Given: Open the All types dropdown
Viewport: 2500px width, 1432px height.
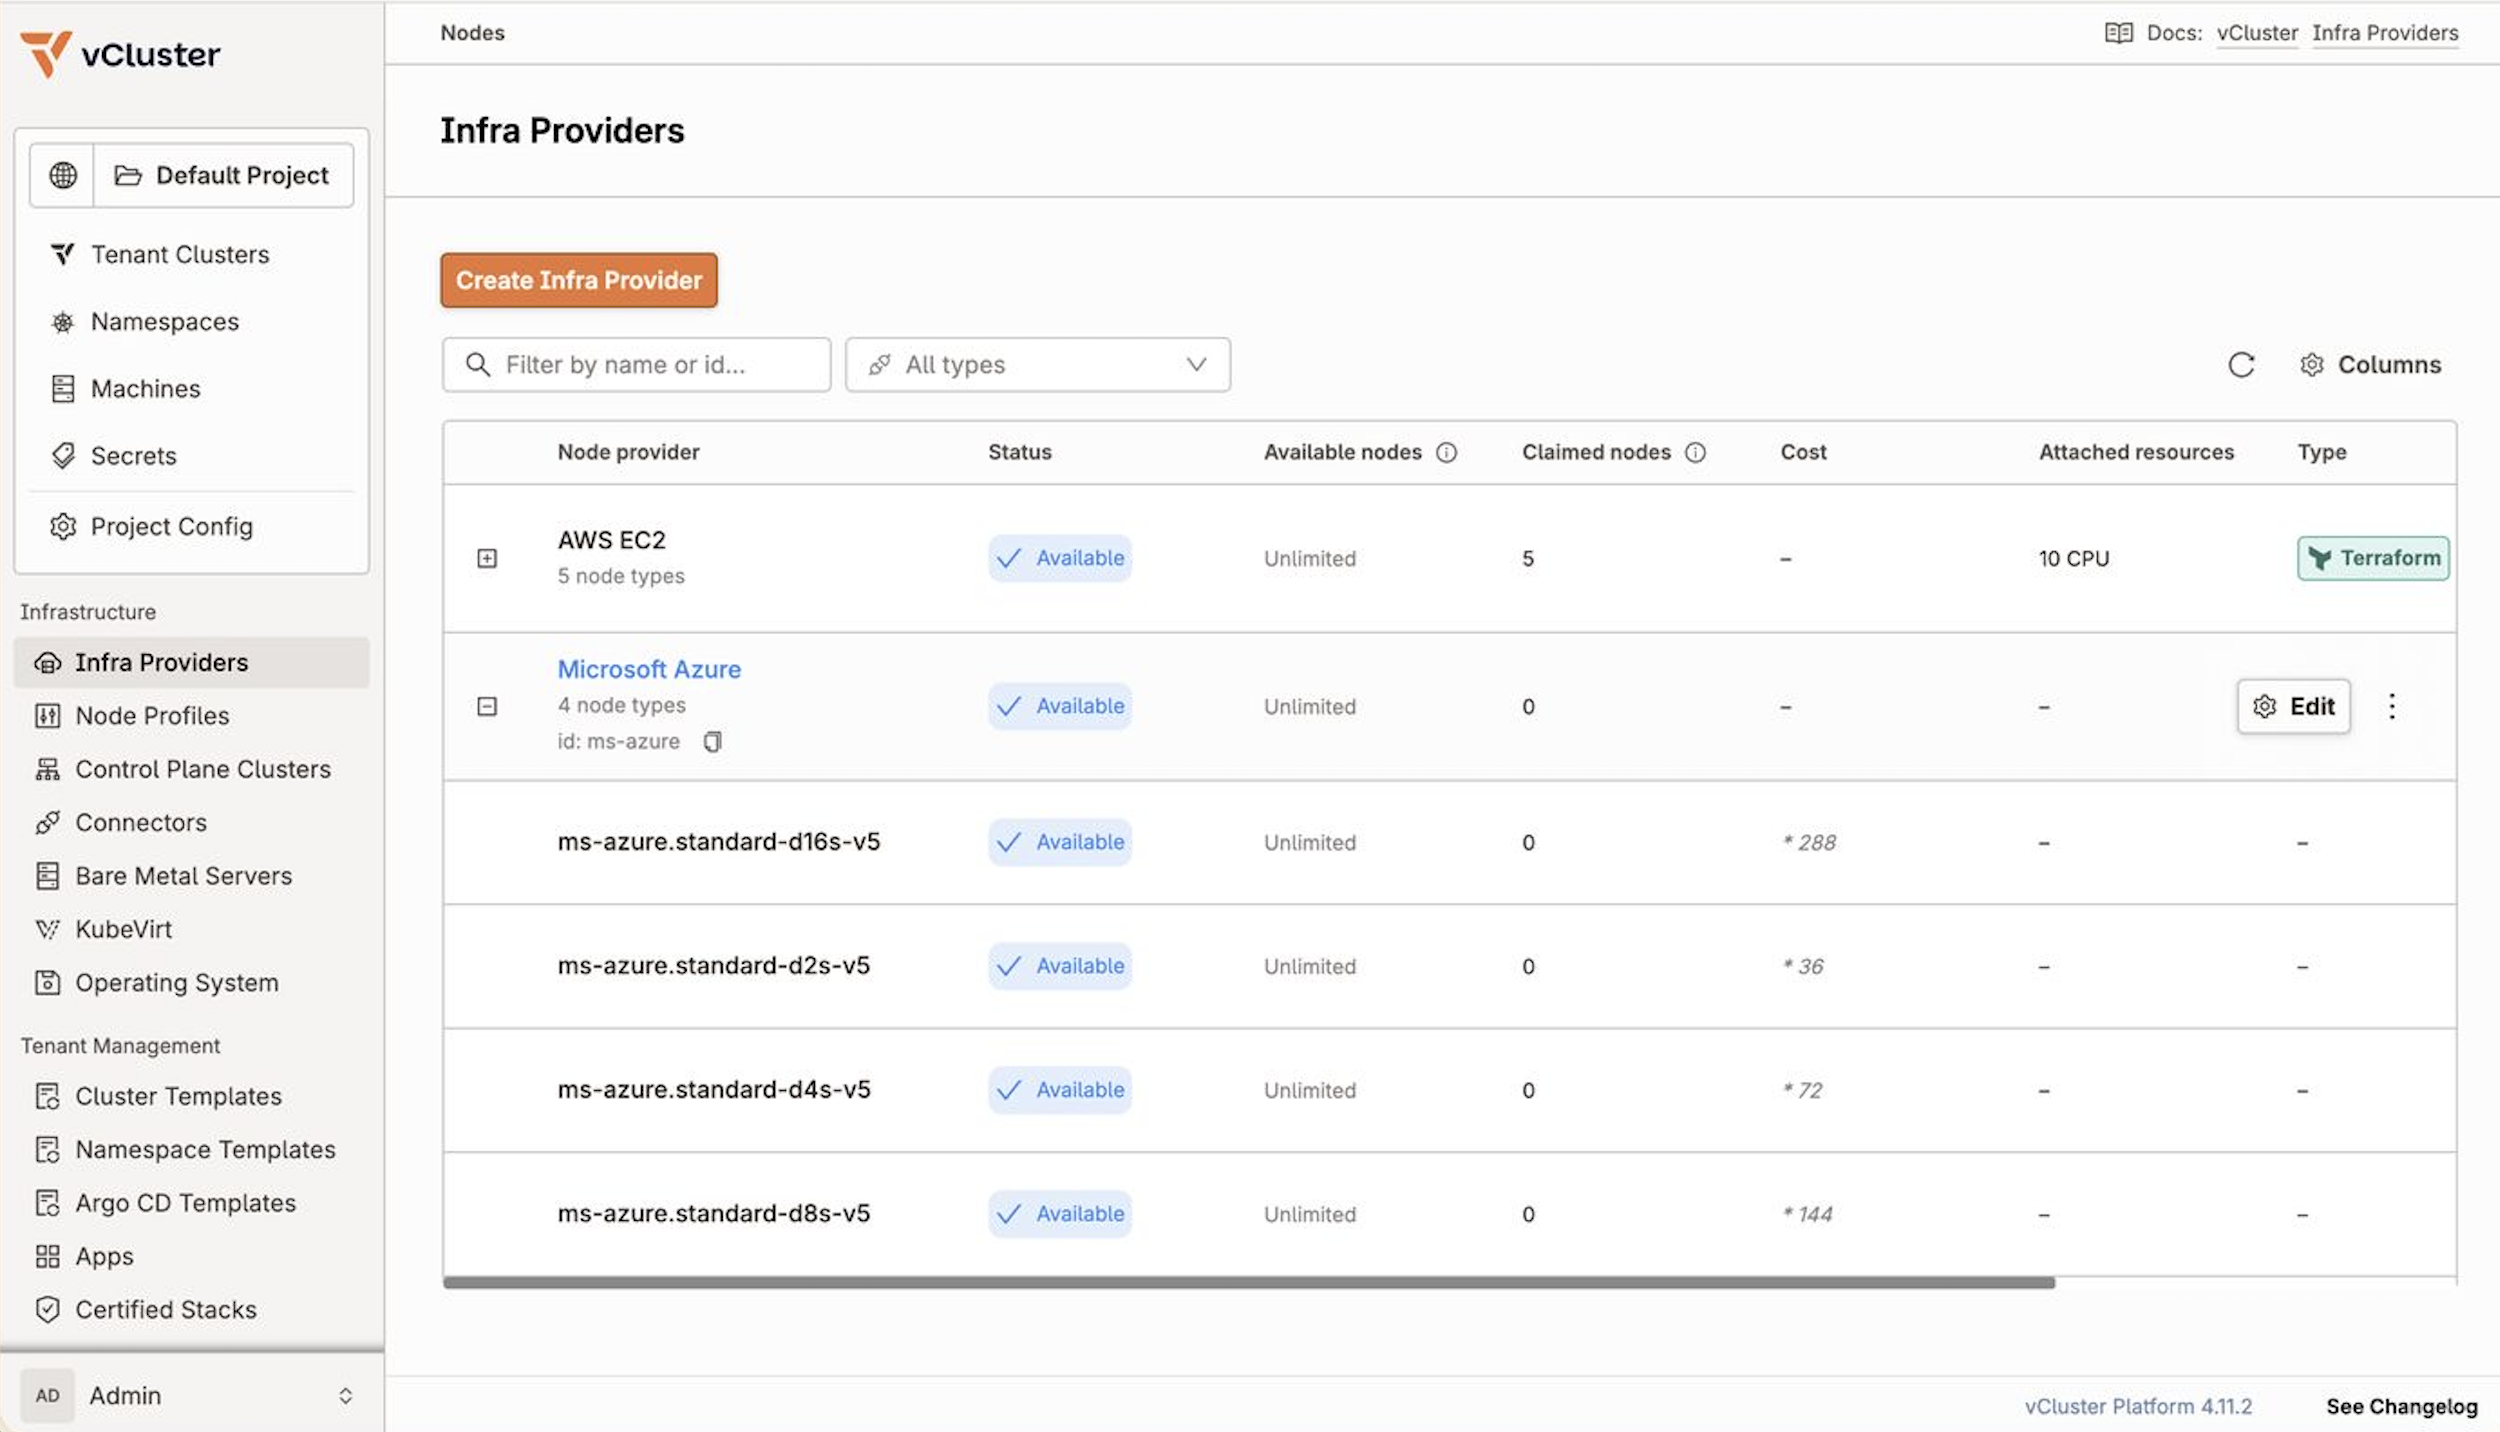Looking at the screenshot, I should pos(1037,365).
